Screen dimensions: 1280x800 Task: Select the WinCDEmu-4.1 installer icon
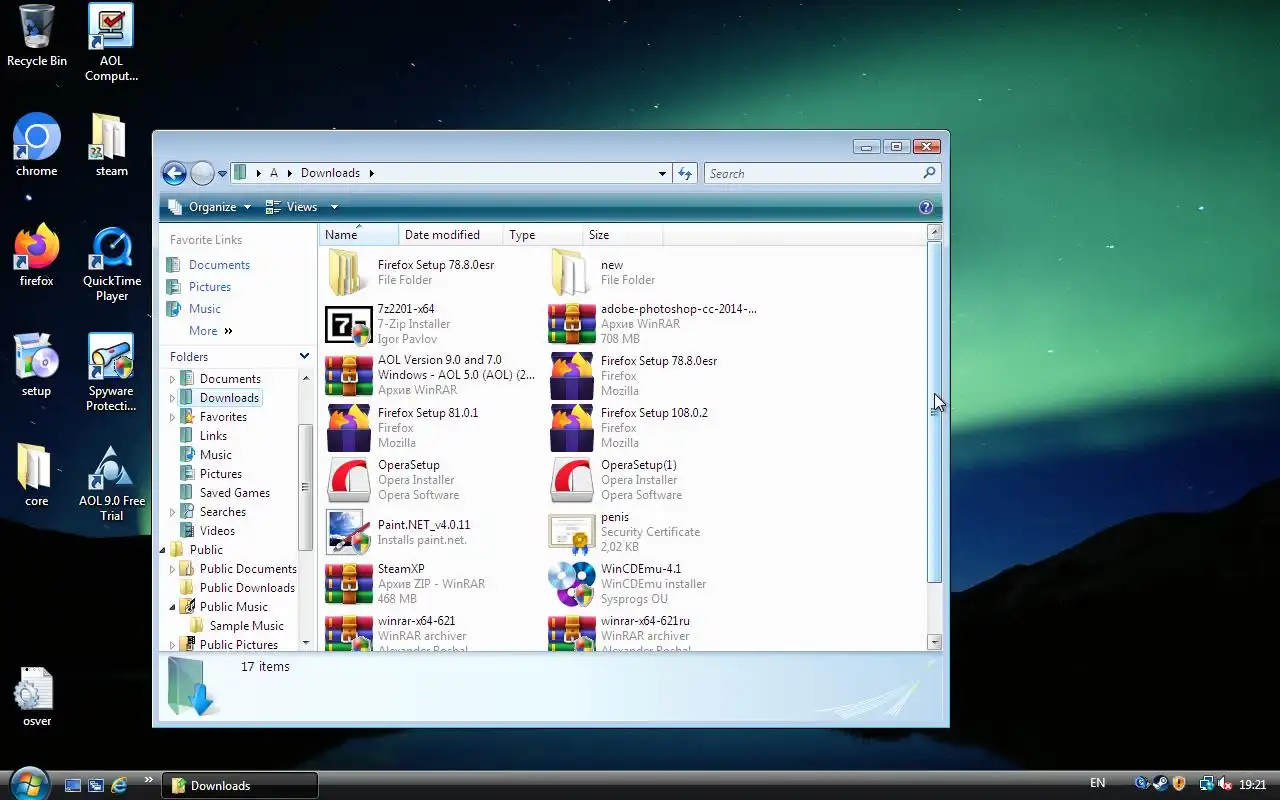(572, 585)
